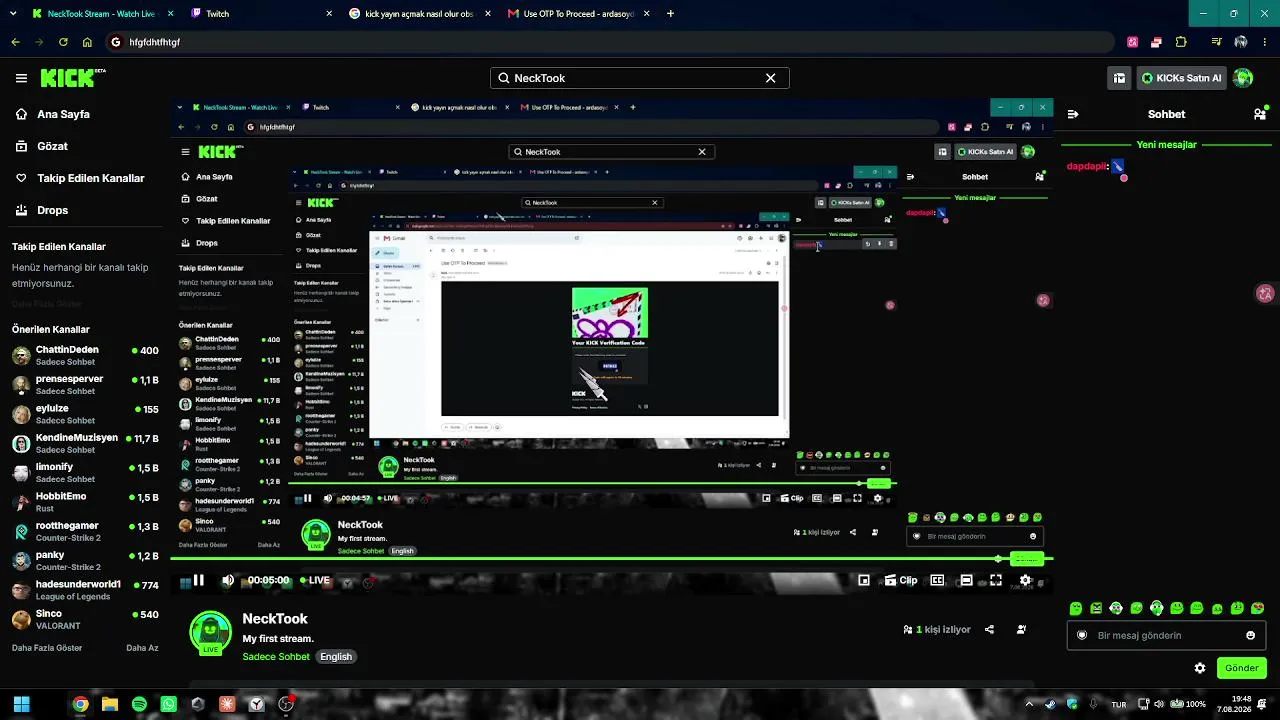Open Windows Start menu
The height and width of the screenshot is (720, 1280).
tap(21, 704)
